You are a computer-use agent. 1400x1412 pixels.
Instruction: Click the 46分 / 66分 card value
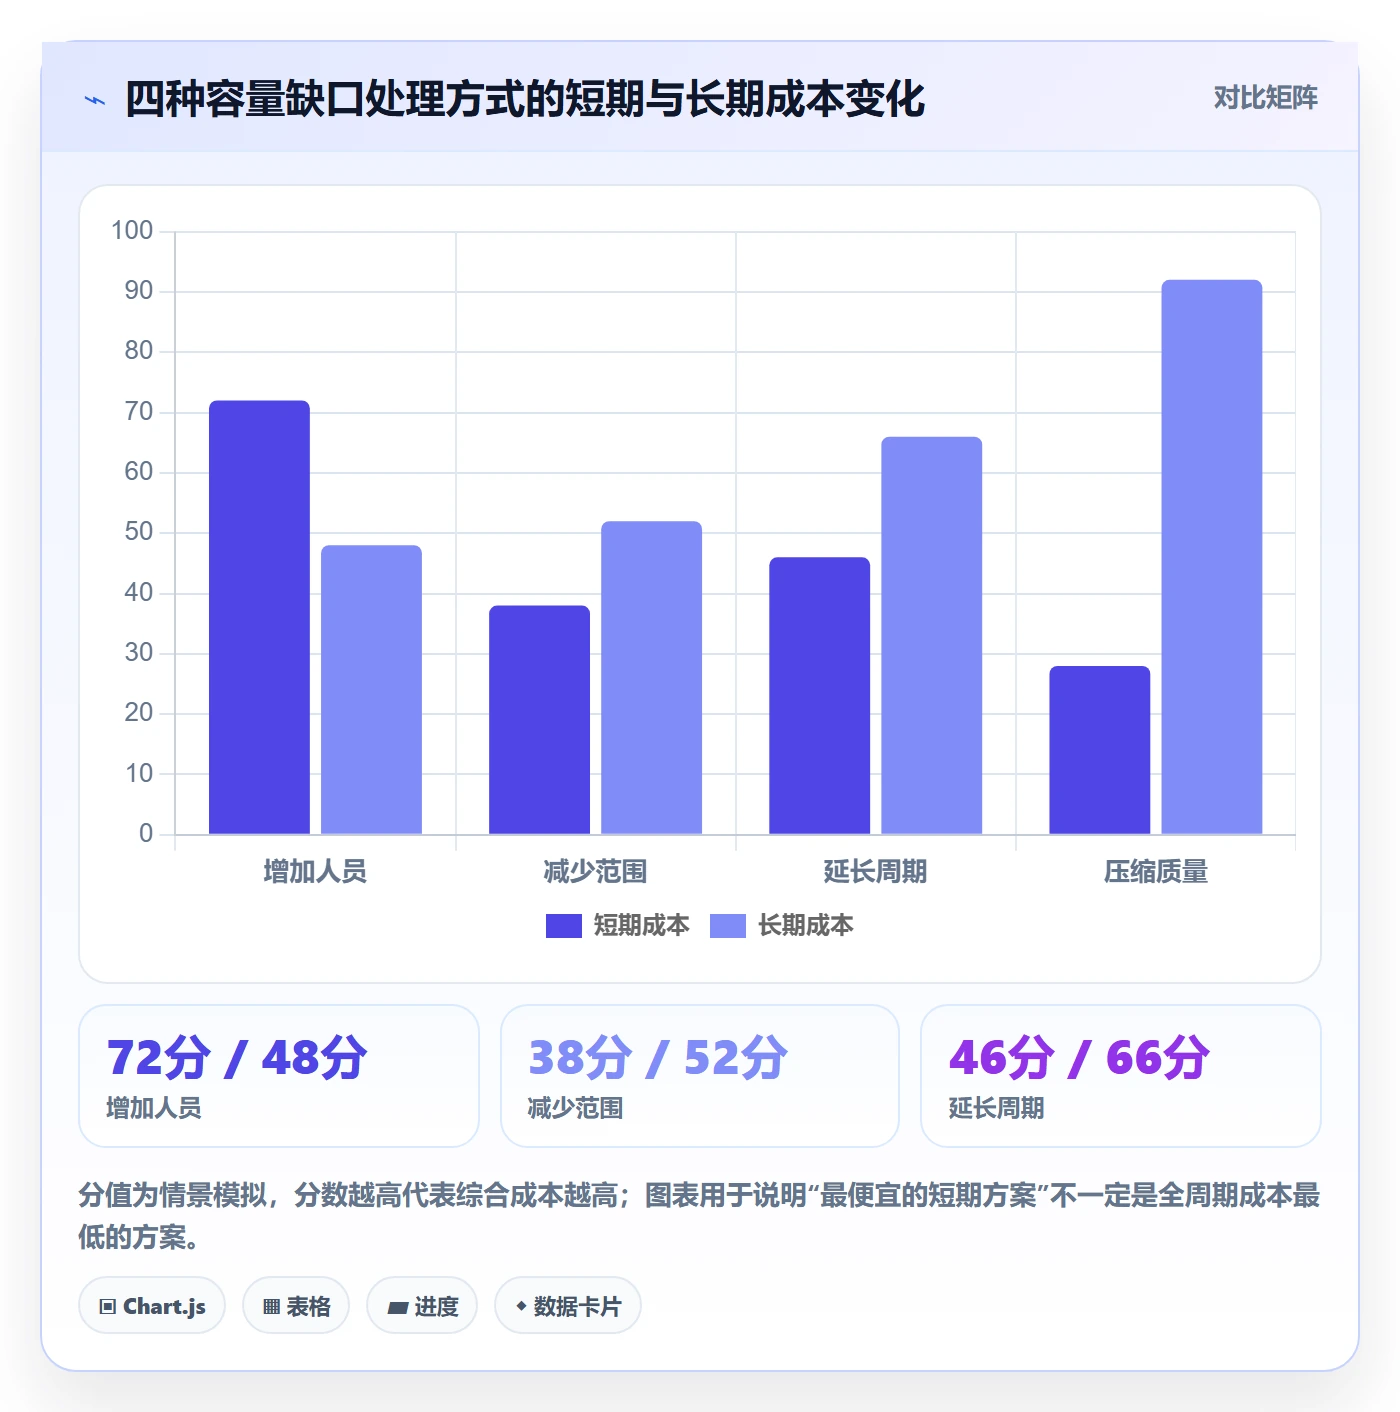(x=1079, y=1058)
